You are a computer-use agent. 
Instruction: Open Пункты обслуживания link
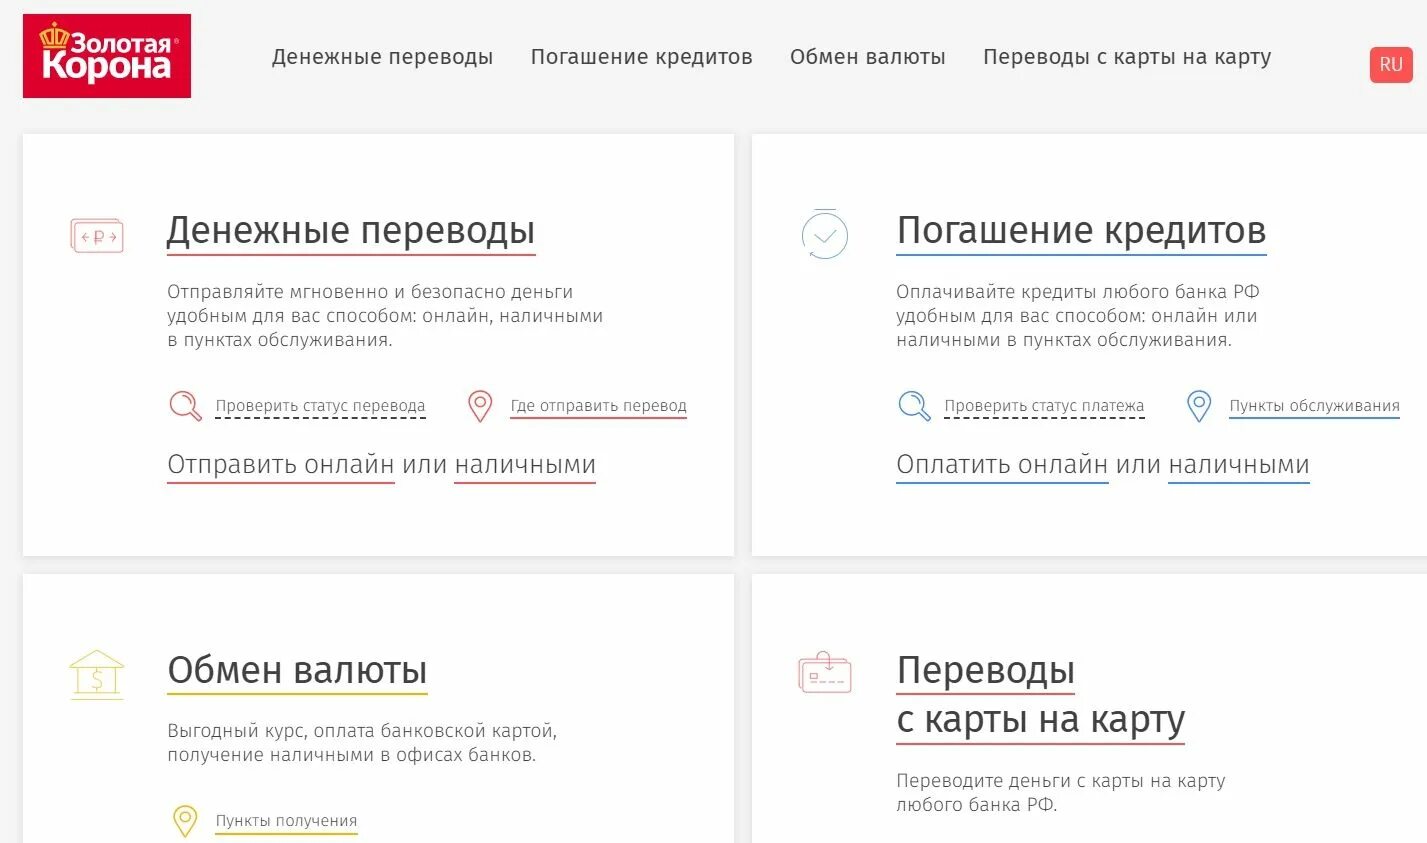pyautogui.click(x=1314, y=406)
